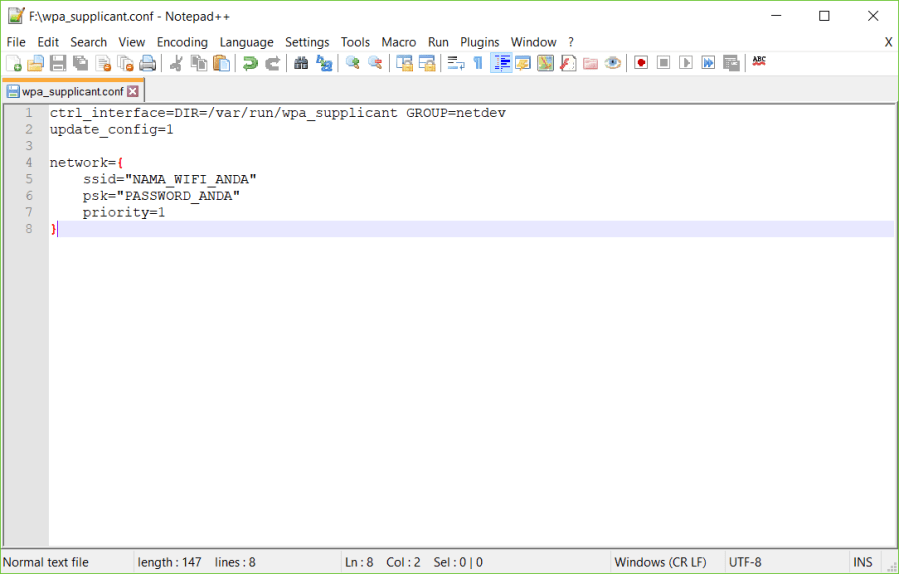Image resolution: width=899 pixels, height=574 pixels.
Task: Close the current document via toolbar icon
Action: point(103,63)
